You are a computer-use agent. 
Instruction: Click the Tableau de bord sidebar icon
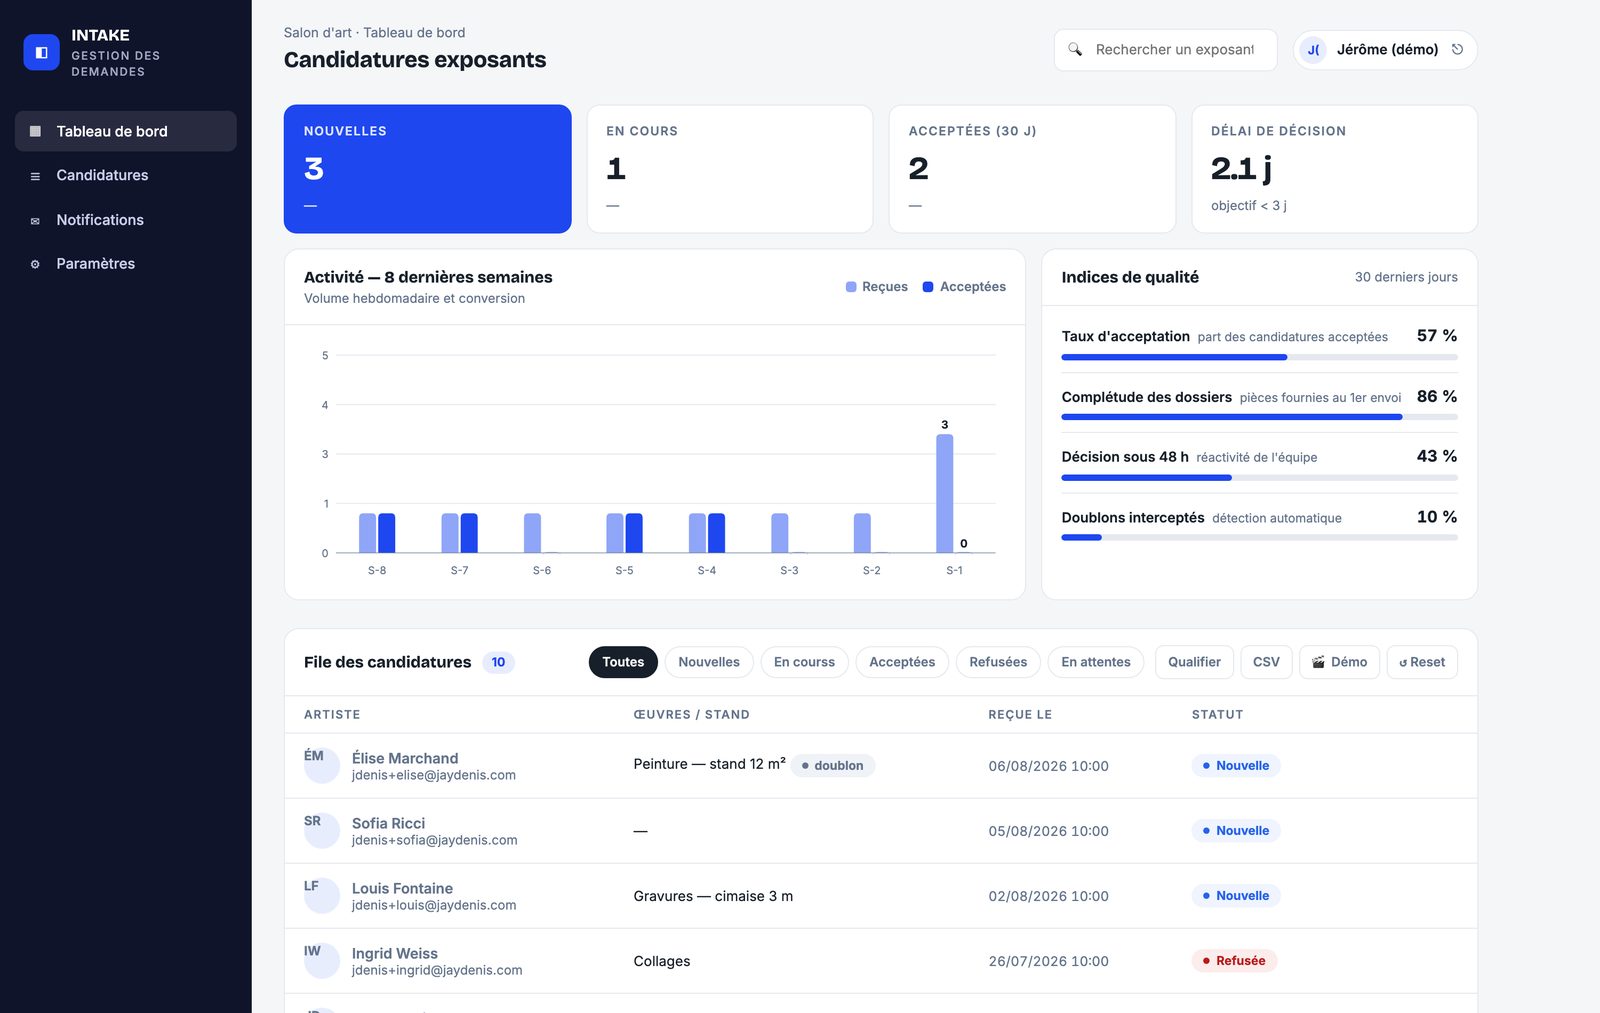tap(35, 131)
